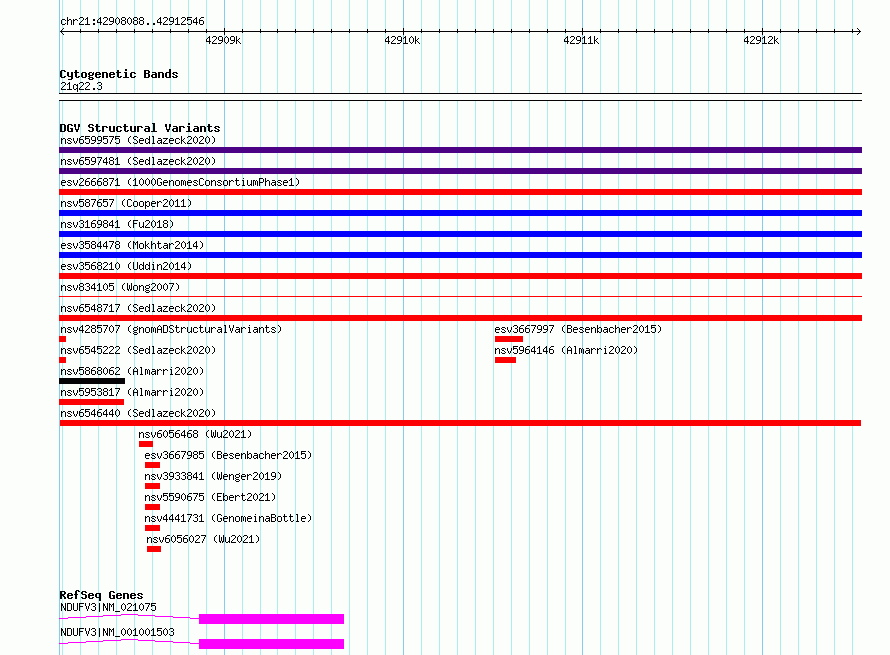Click the red esv3667997 variant bar
890x655 pixels.
click(x=509, y=339)
